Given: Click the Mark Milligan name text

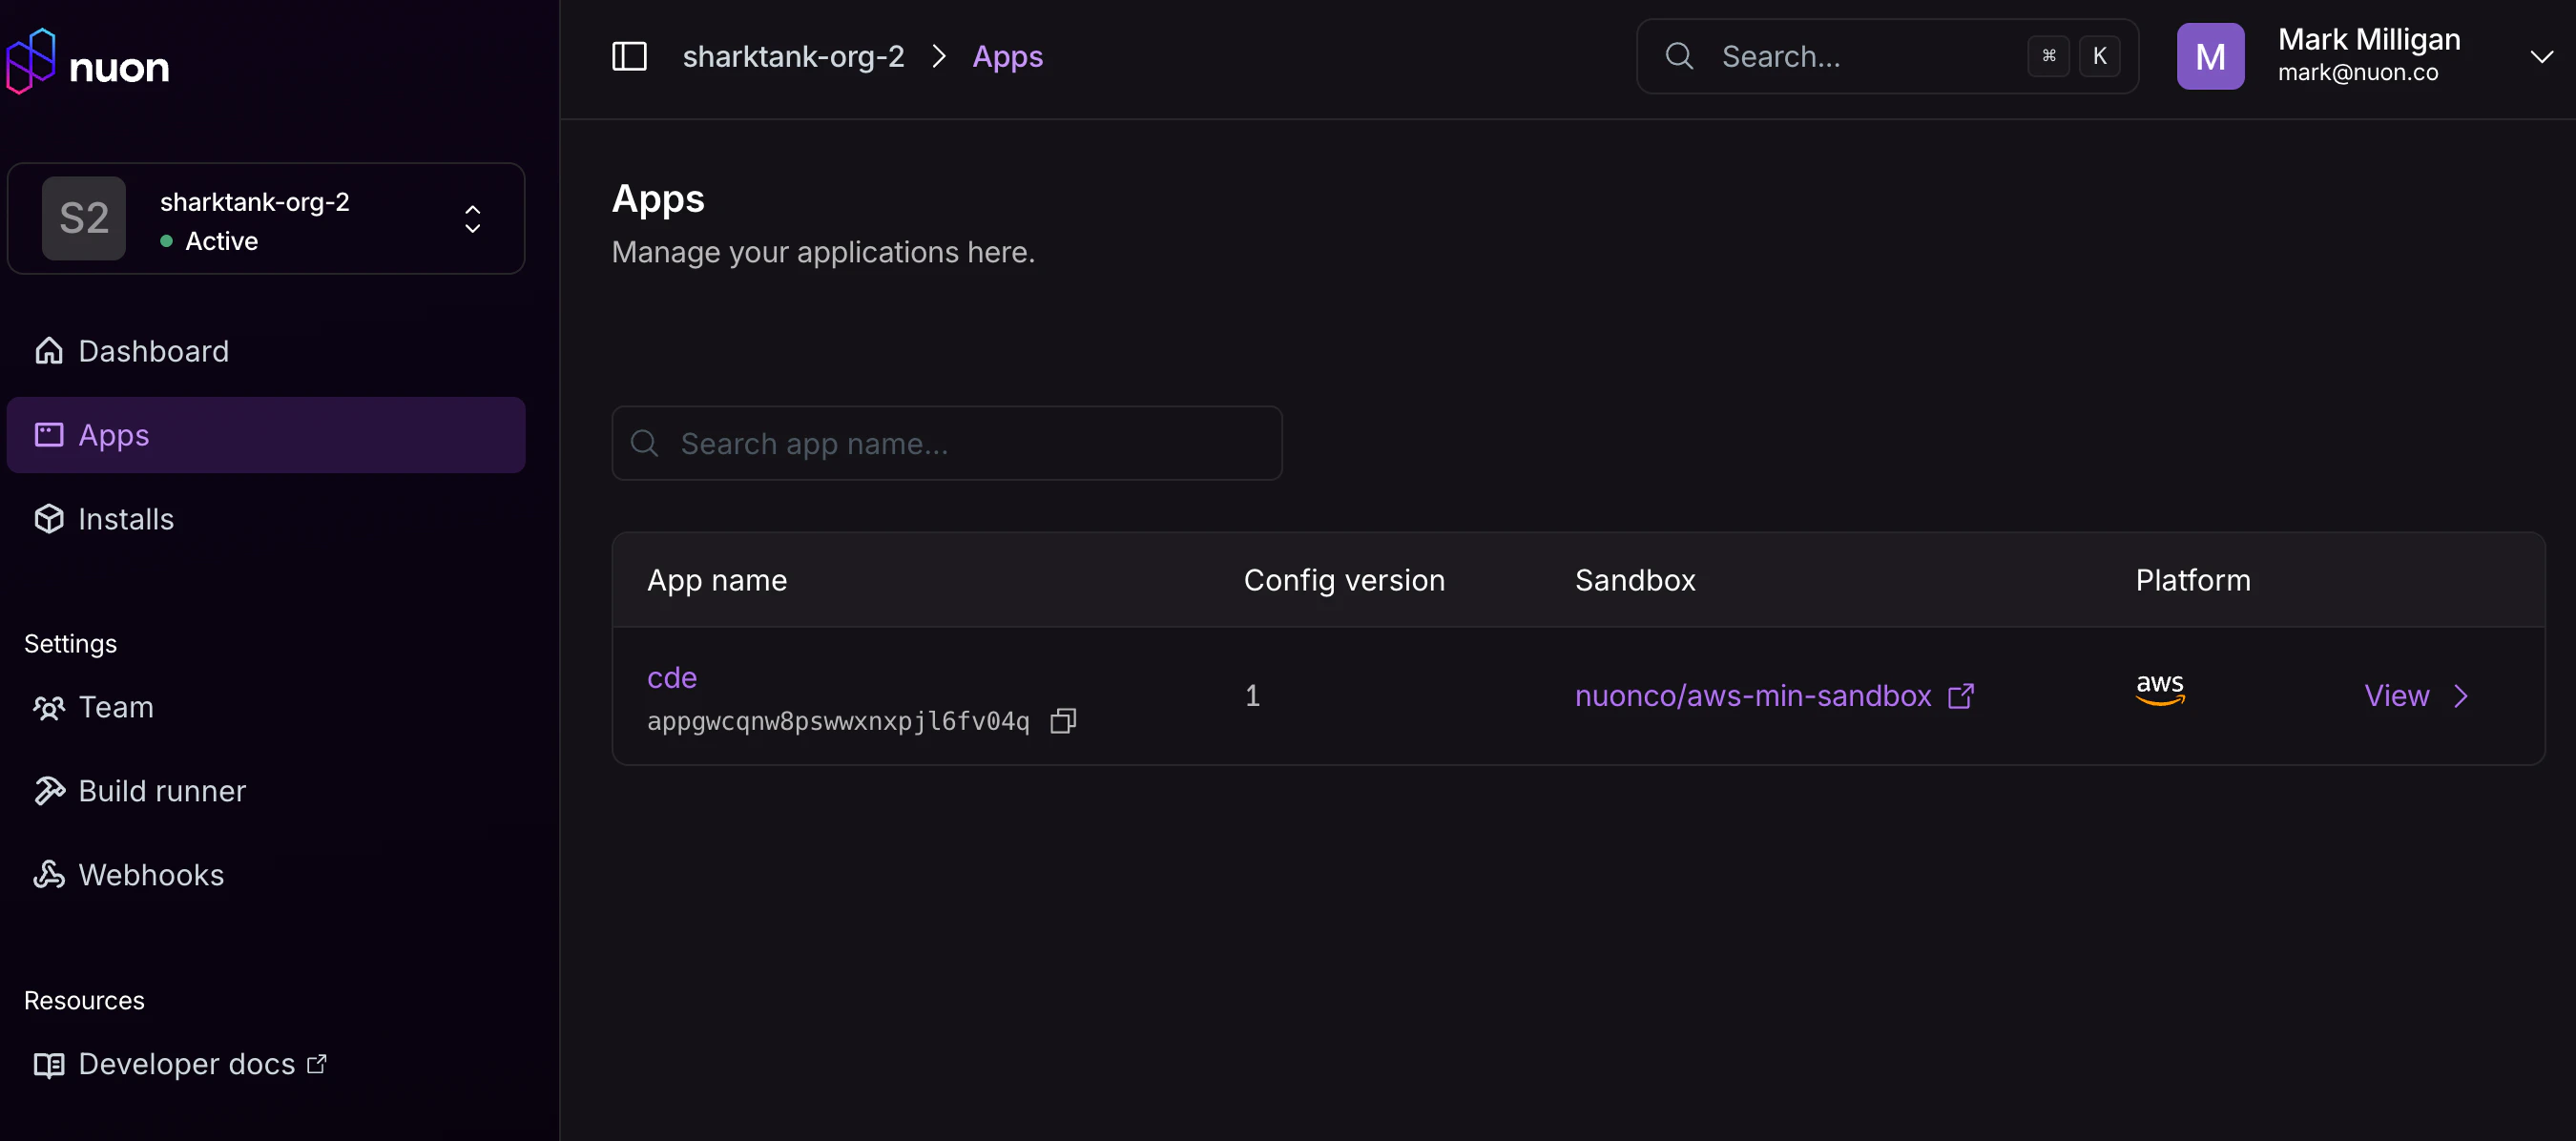Looking at the screenshot, I should pos(2369,39).
